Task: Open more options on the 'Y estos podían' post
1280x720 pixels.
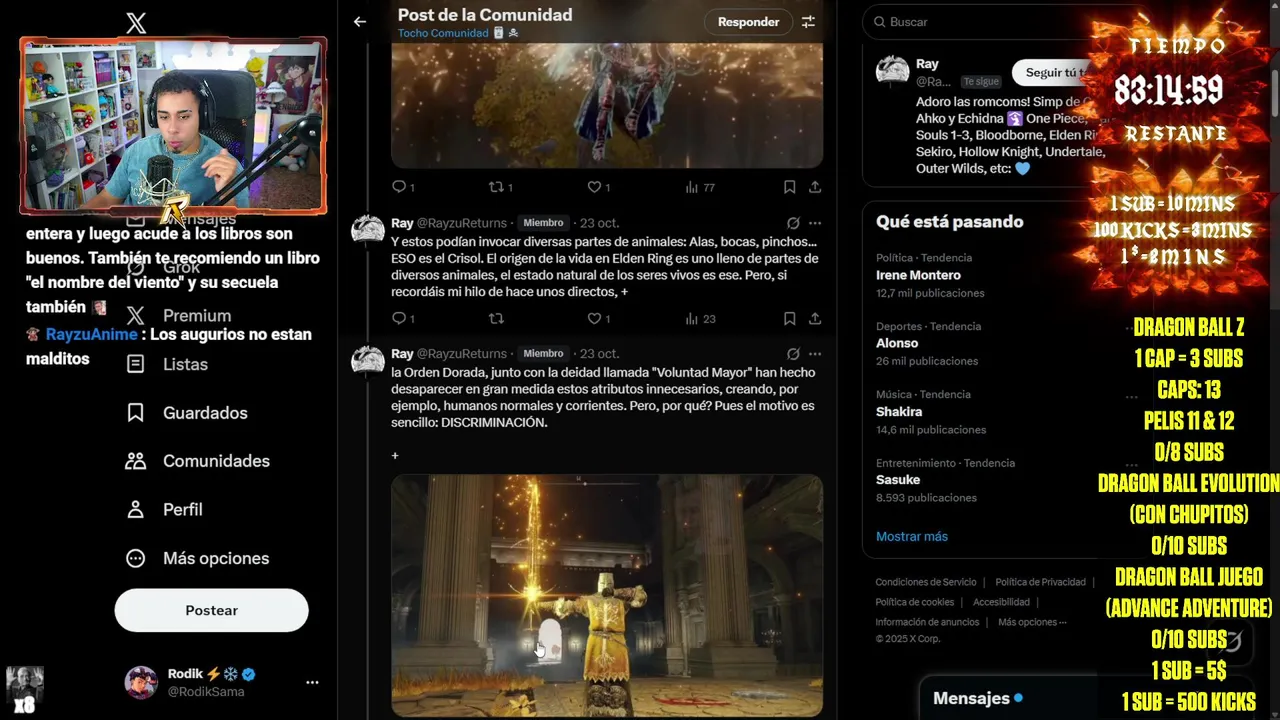Action: 815,223
